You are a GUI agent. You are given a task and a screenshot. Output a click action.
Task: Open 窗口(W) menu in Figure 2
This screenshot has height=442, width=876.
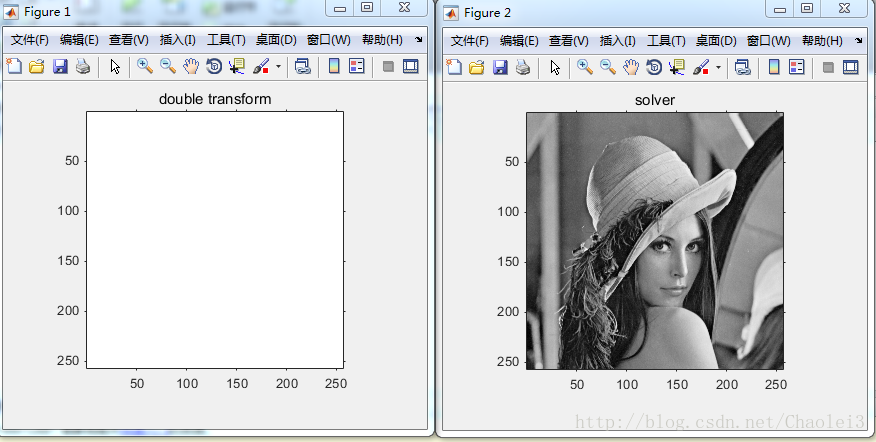click(769, 41)
